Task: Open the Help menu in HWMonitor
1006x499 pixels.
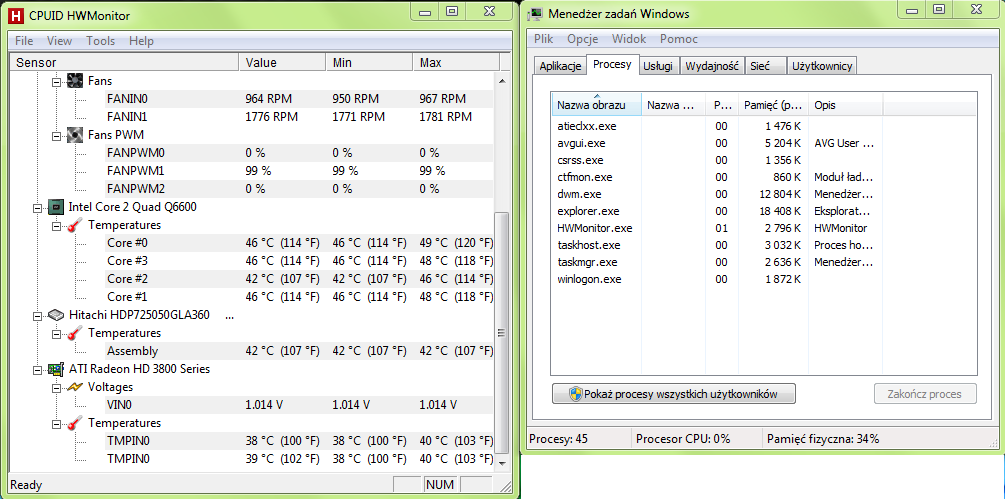Action: [141, 40]
